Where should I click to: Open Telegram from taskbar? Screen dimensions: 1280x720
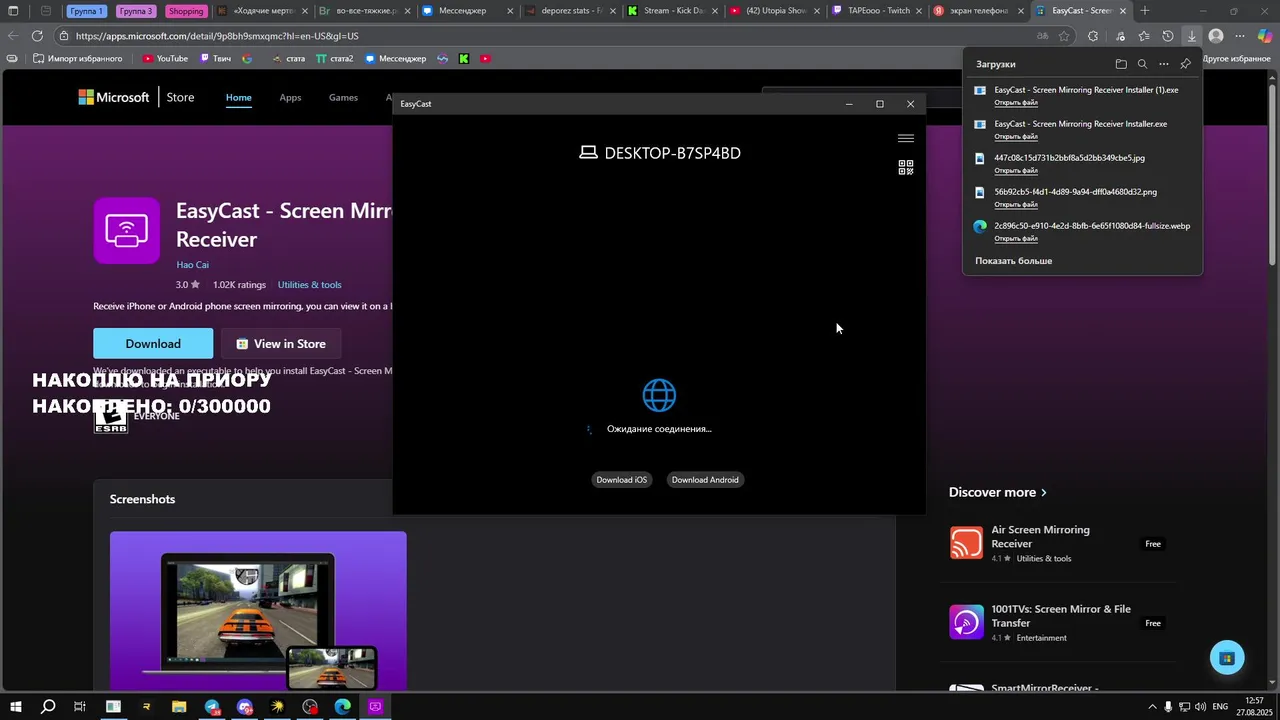pos(212,707)
